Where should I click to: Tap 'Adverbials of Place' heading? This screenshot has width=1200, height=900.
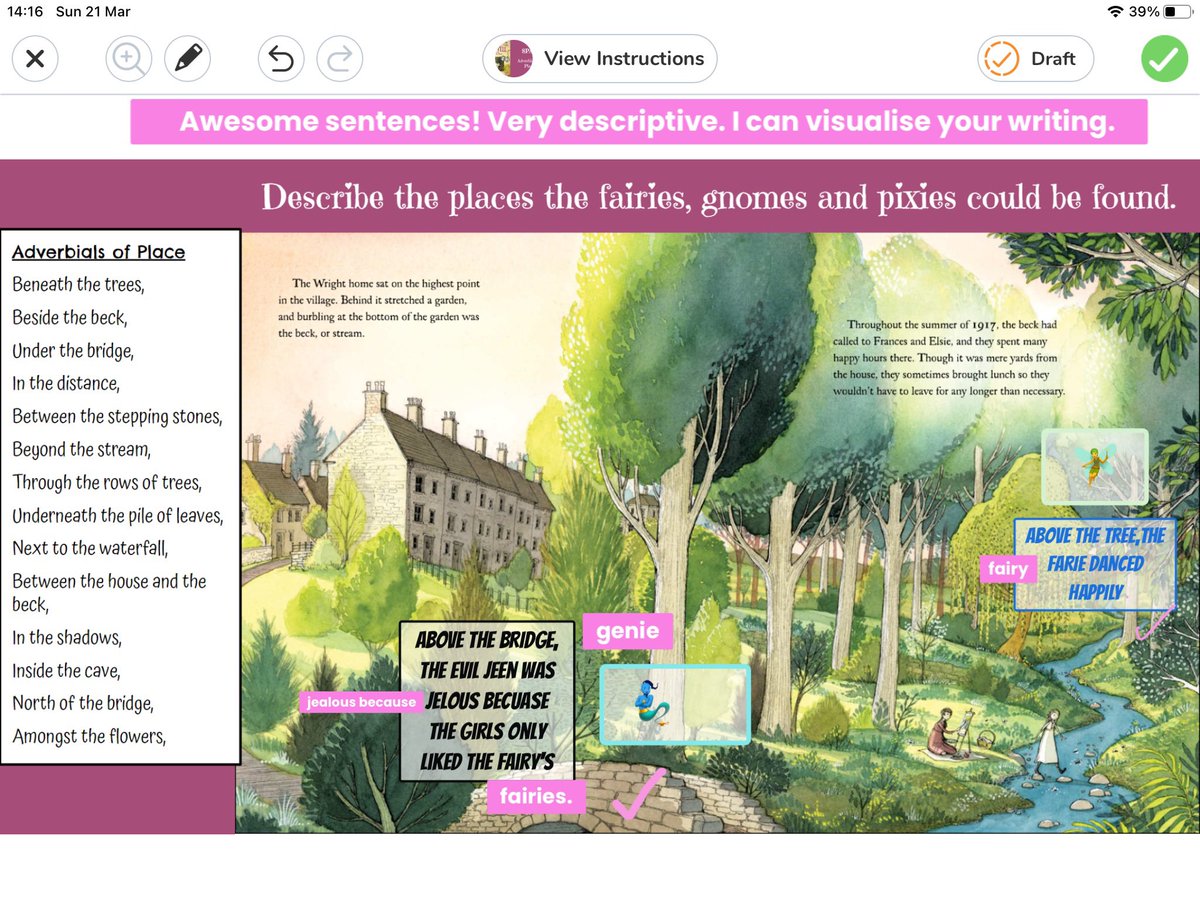(x=98, y=252)
